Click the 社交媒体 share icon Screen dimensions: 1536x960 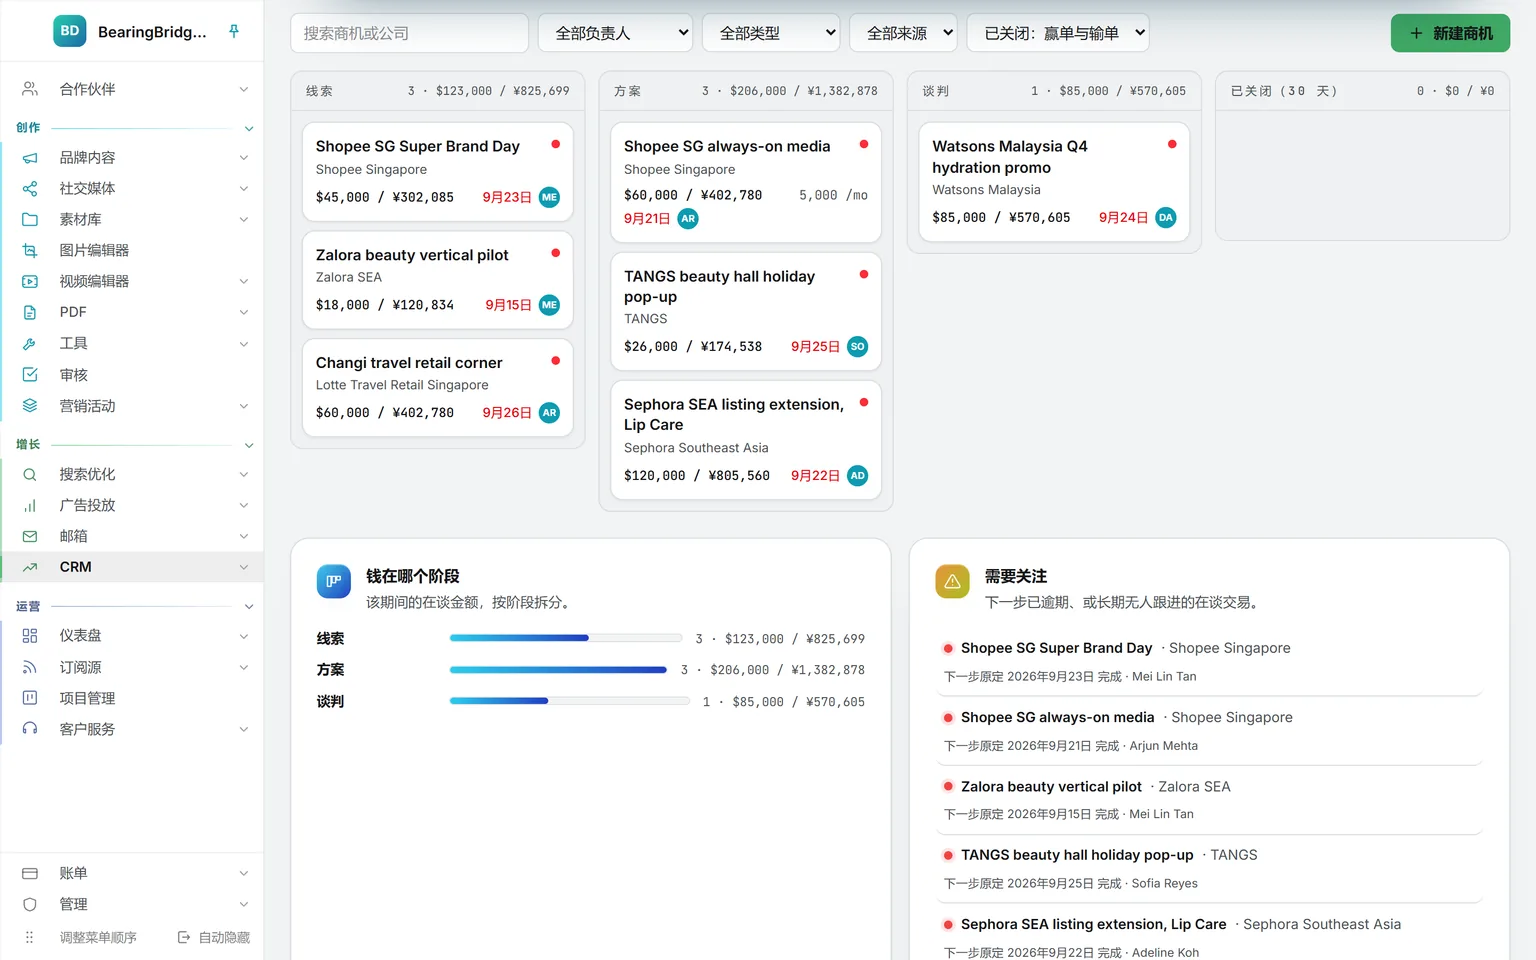tap(30, 188)
